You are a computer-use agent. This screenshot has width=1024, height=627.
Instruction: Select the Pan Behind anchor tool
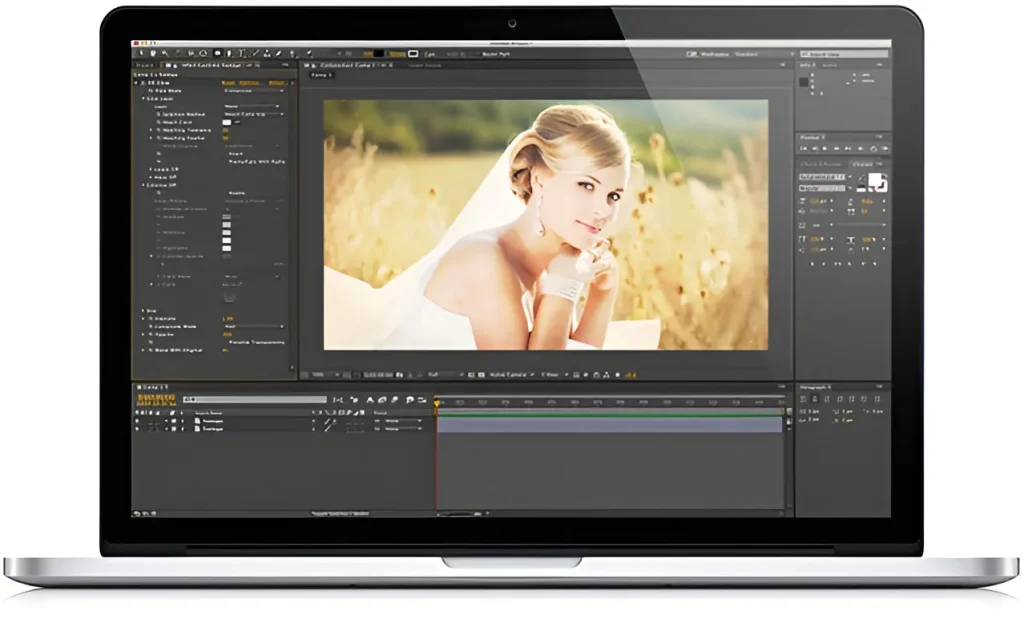(203, 54)
